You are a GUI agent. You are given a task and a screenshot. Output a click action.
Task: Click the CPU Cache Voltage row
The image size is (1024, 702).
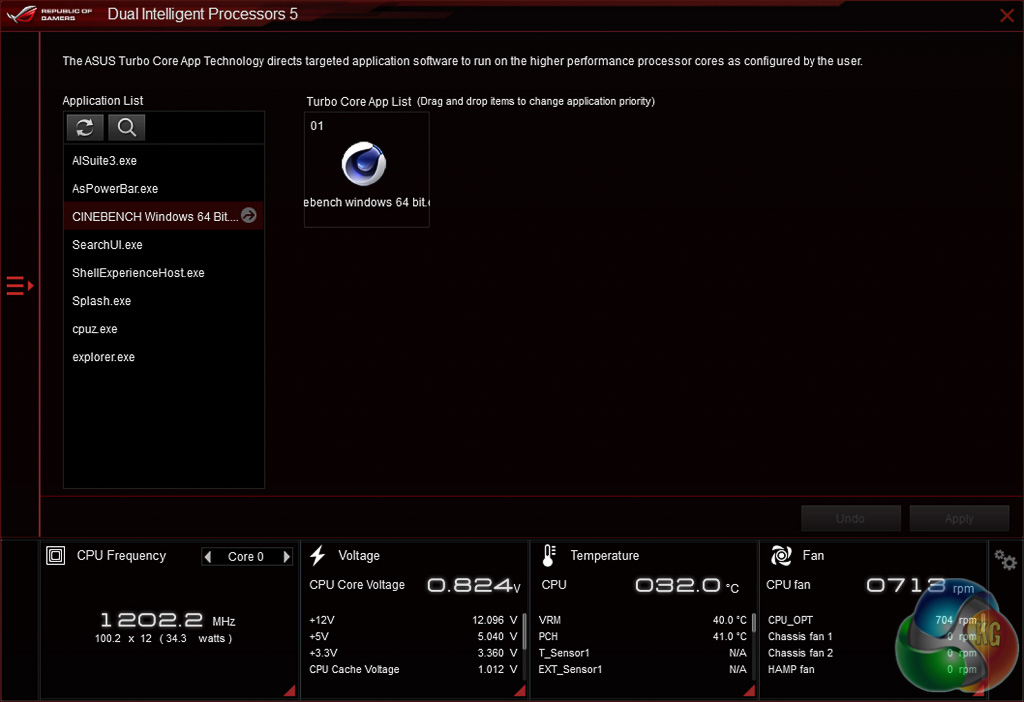pyautogui.click(x=413, y=669)
